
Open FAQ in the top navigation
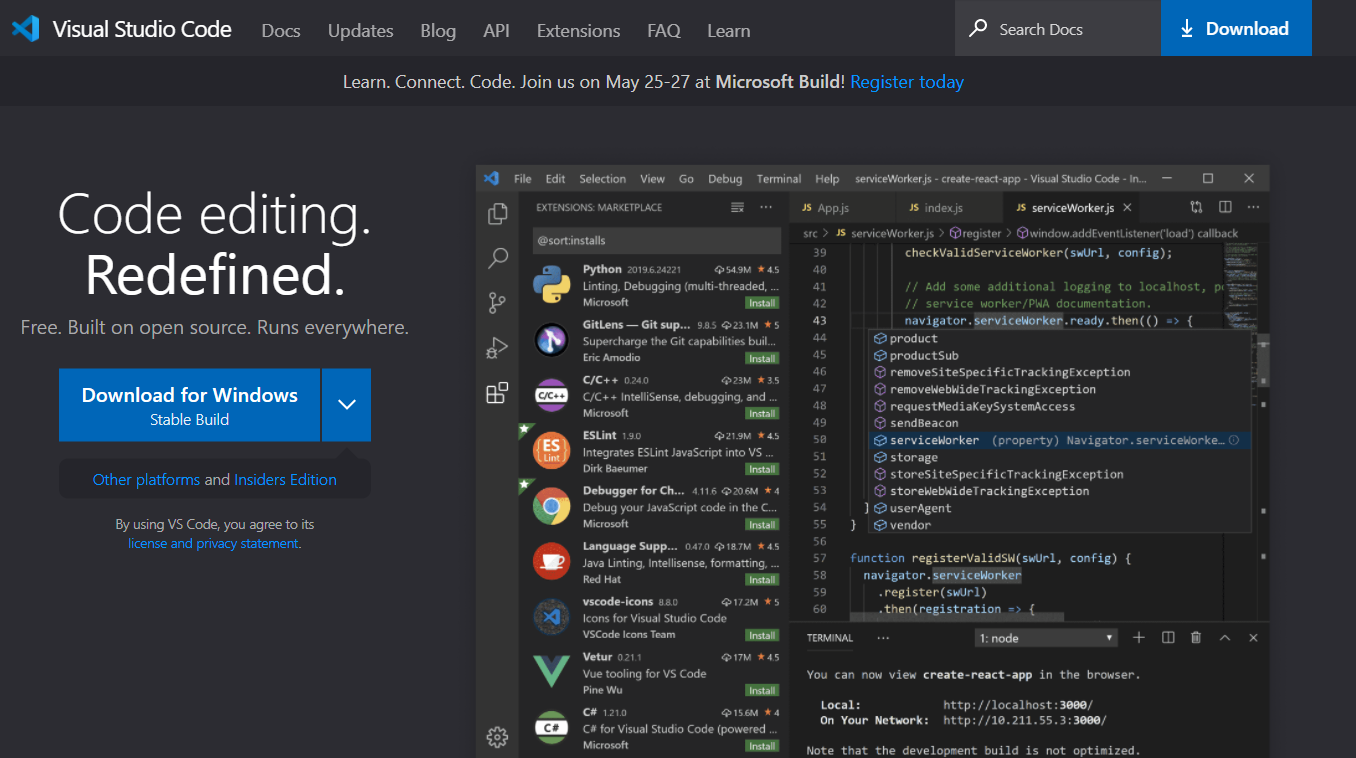coord(664,31)
